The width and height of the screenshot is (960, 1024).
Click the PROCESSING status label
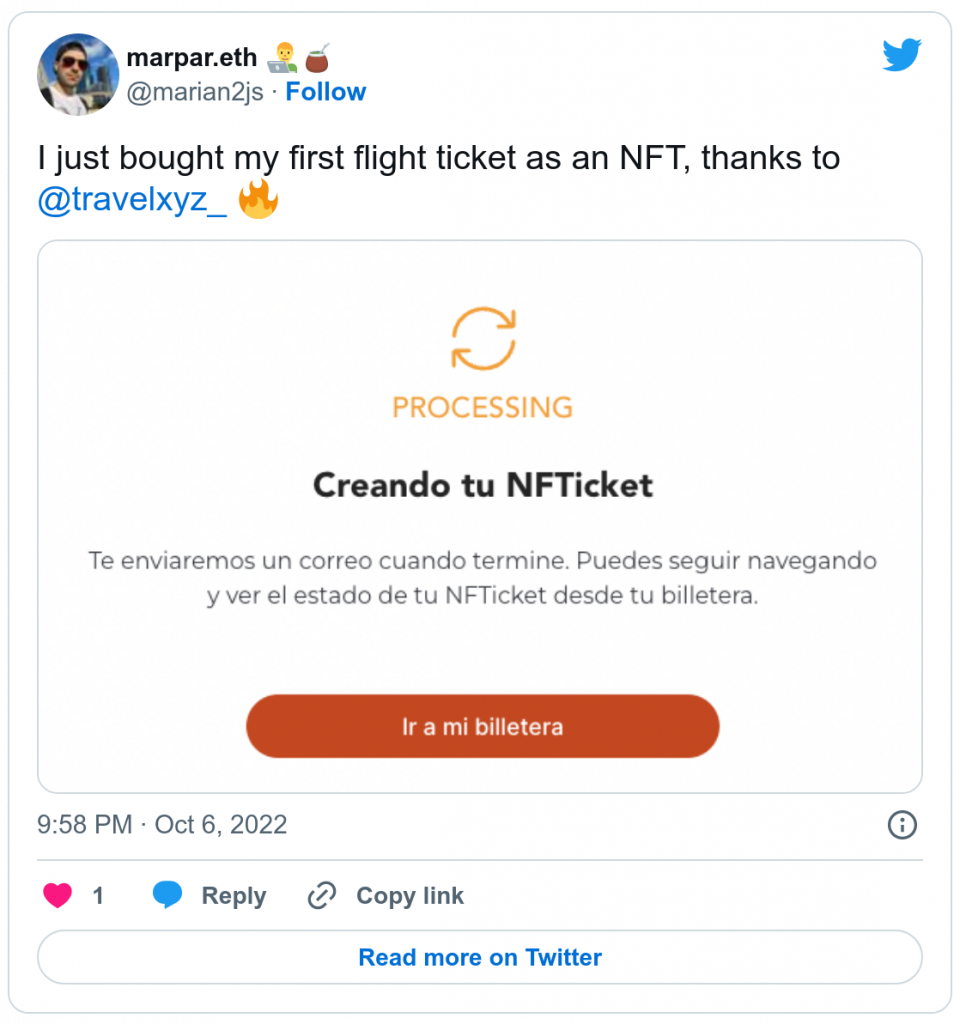coord(483,407)
